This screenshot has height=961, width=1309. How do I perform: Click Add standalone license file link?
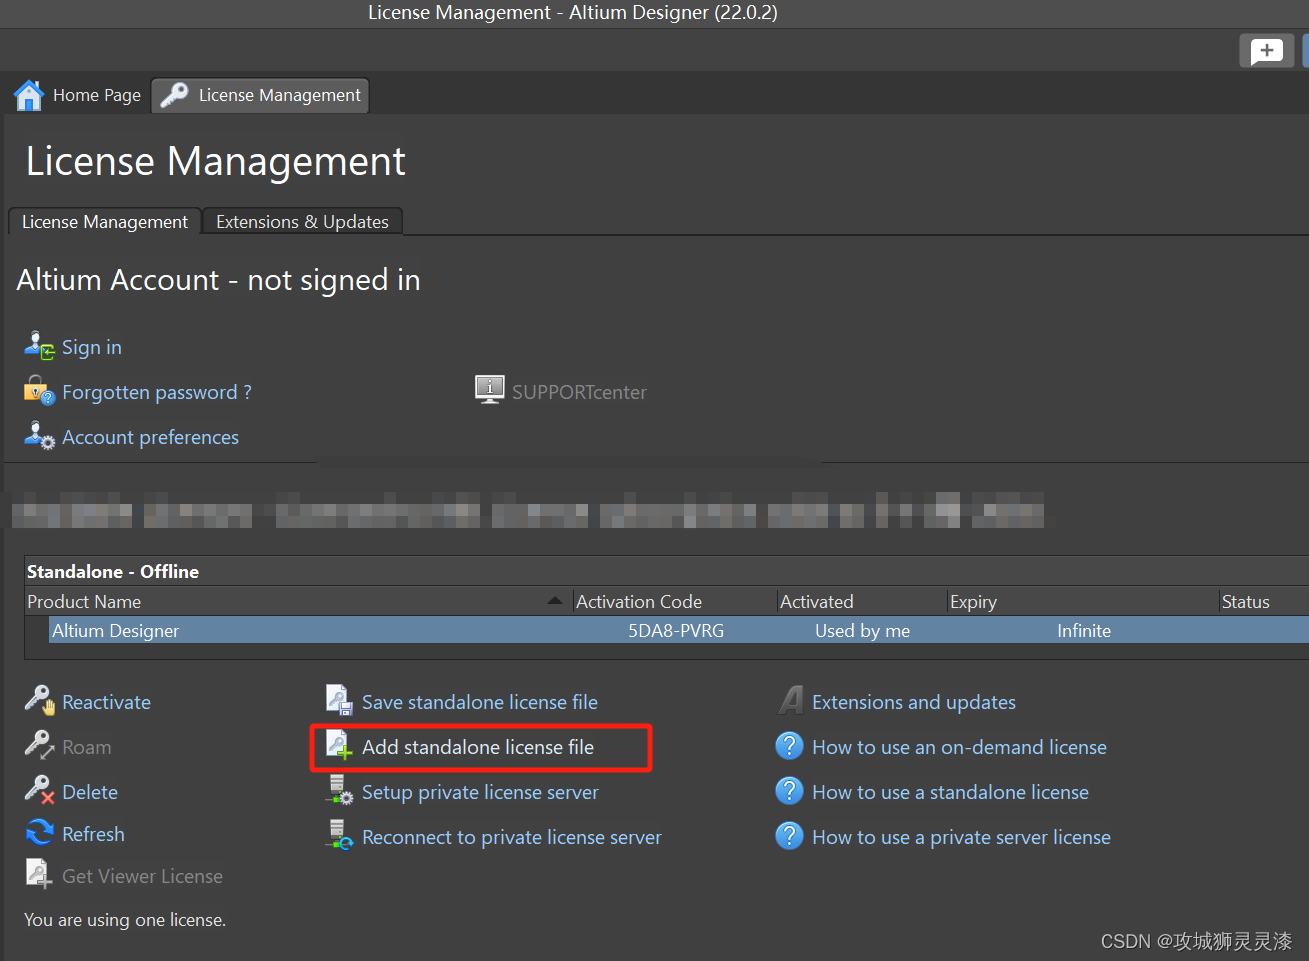[478, 747]
